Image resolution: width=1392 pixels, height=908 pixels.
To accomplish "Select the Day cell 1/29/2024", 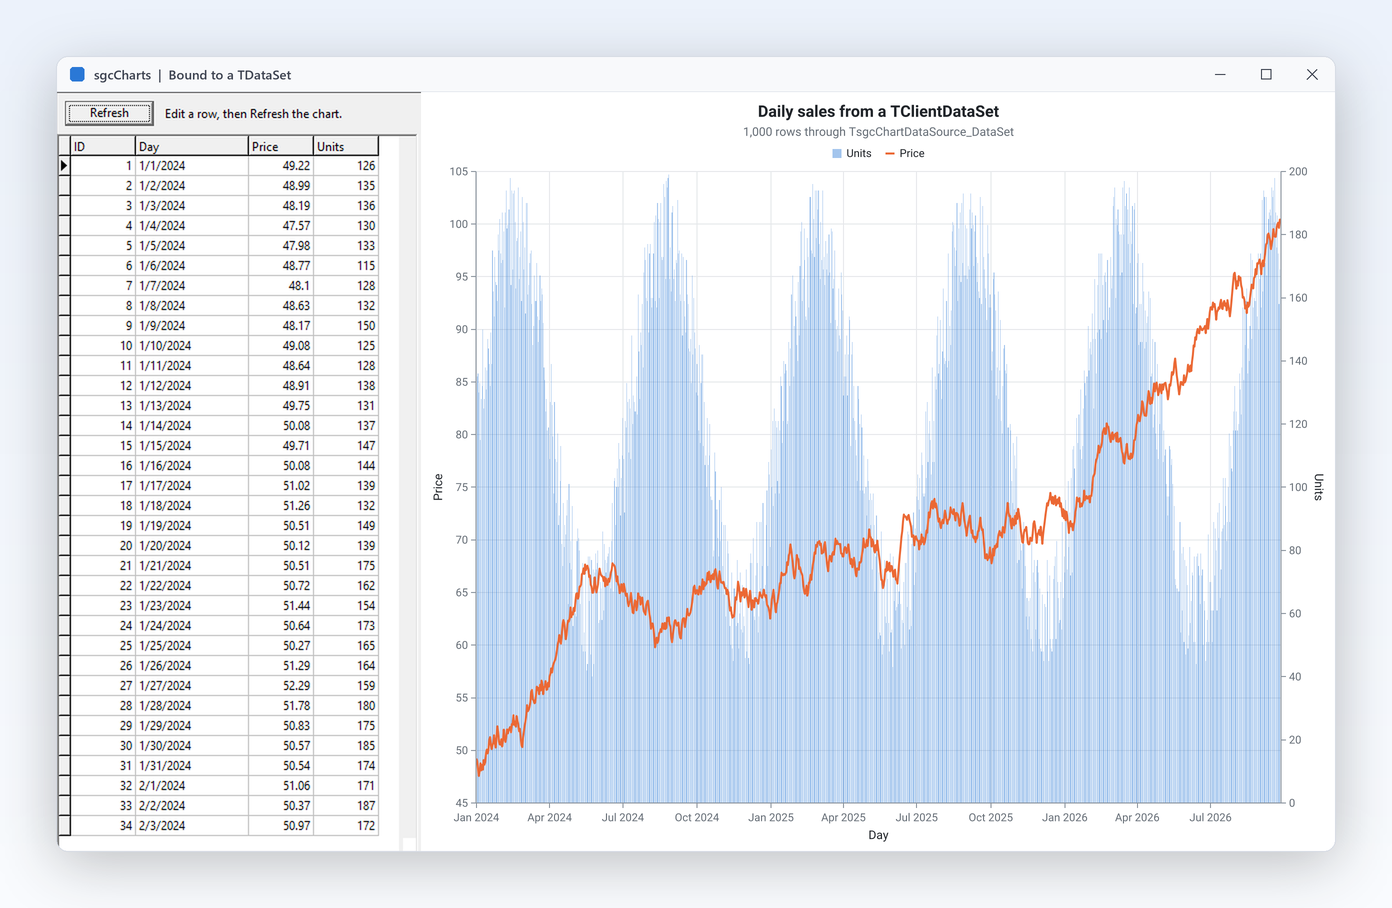I will click(192, 726).
